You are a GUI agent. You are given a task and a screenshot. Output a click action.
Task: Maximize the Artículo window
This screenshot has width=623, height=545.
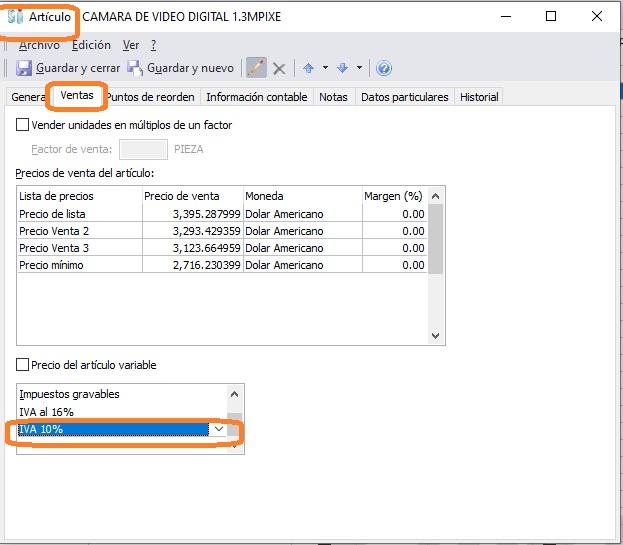(x=551, y=16)
